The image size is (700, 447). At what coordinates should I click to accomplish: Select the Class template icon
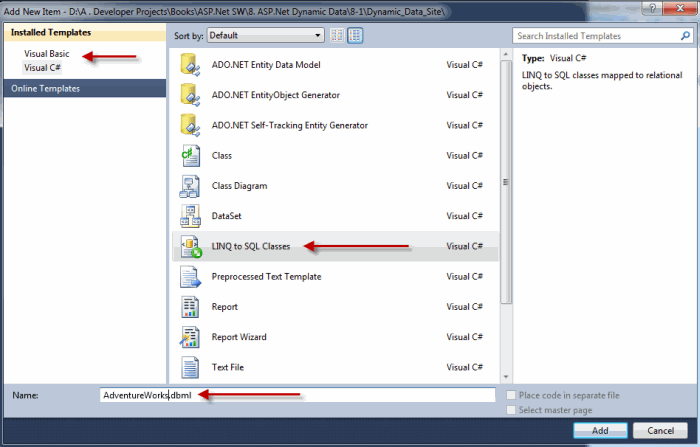click(190, 156)
